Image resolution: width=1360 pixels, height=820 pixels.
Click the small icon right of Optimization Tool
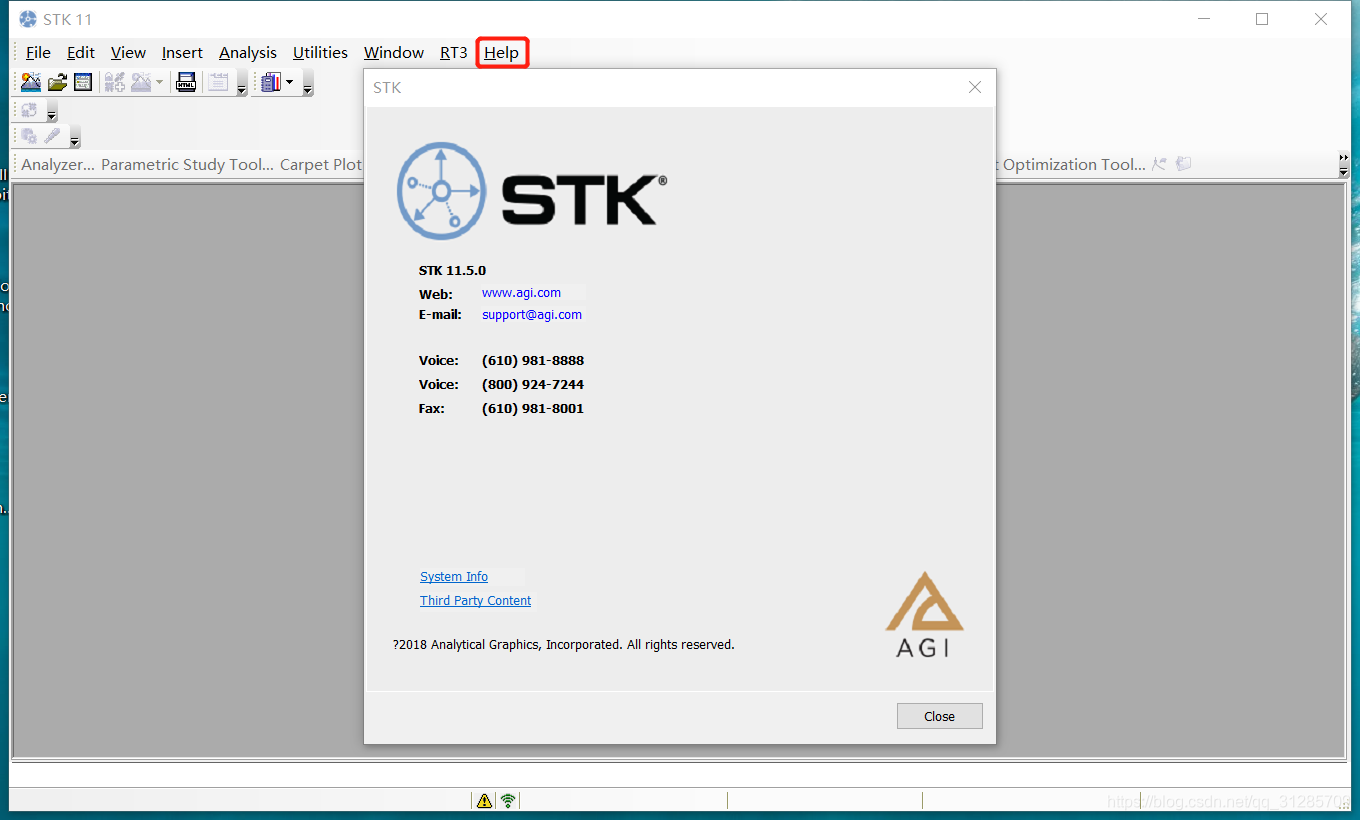coord(1160,163)
